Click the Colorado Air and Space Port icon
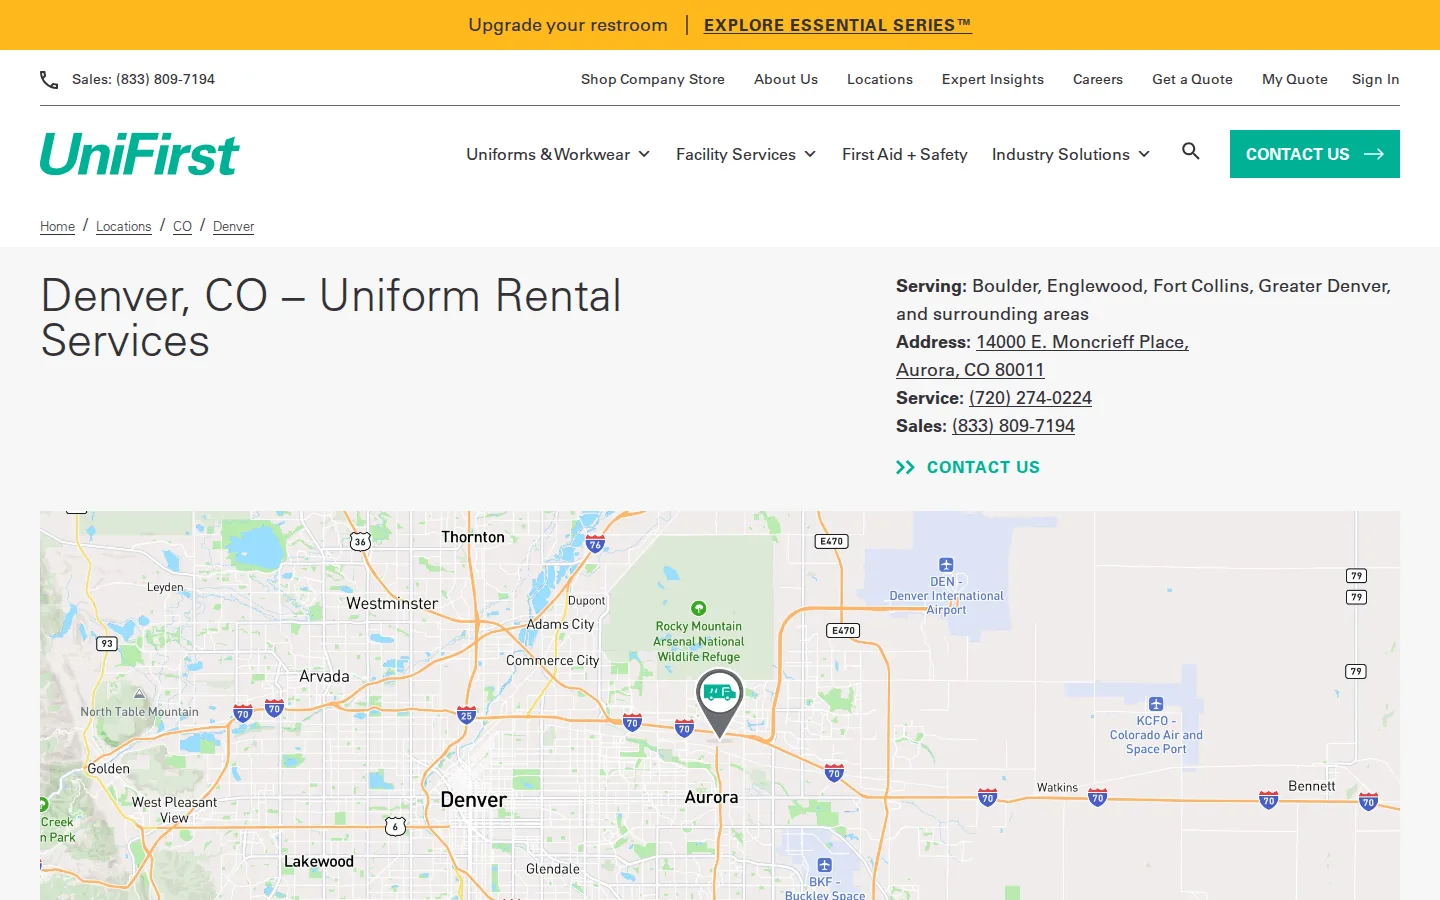This screenshot has width=1440, height=900. tap(1156, 704)
